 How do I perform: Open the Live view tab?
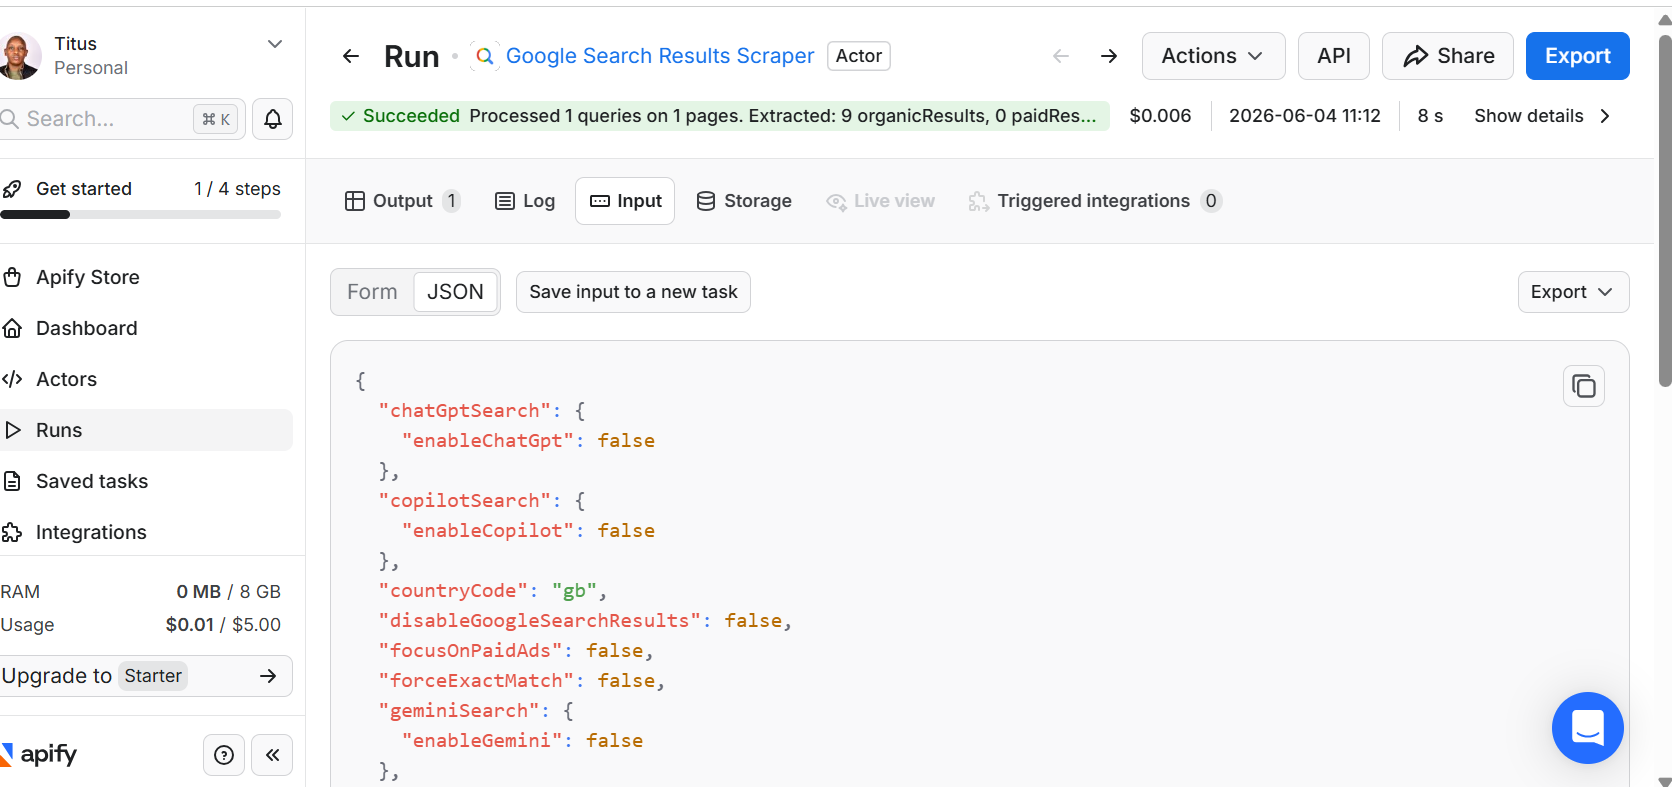(x=881, y=201)
